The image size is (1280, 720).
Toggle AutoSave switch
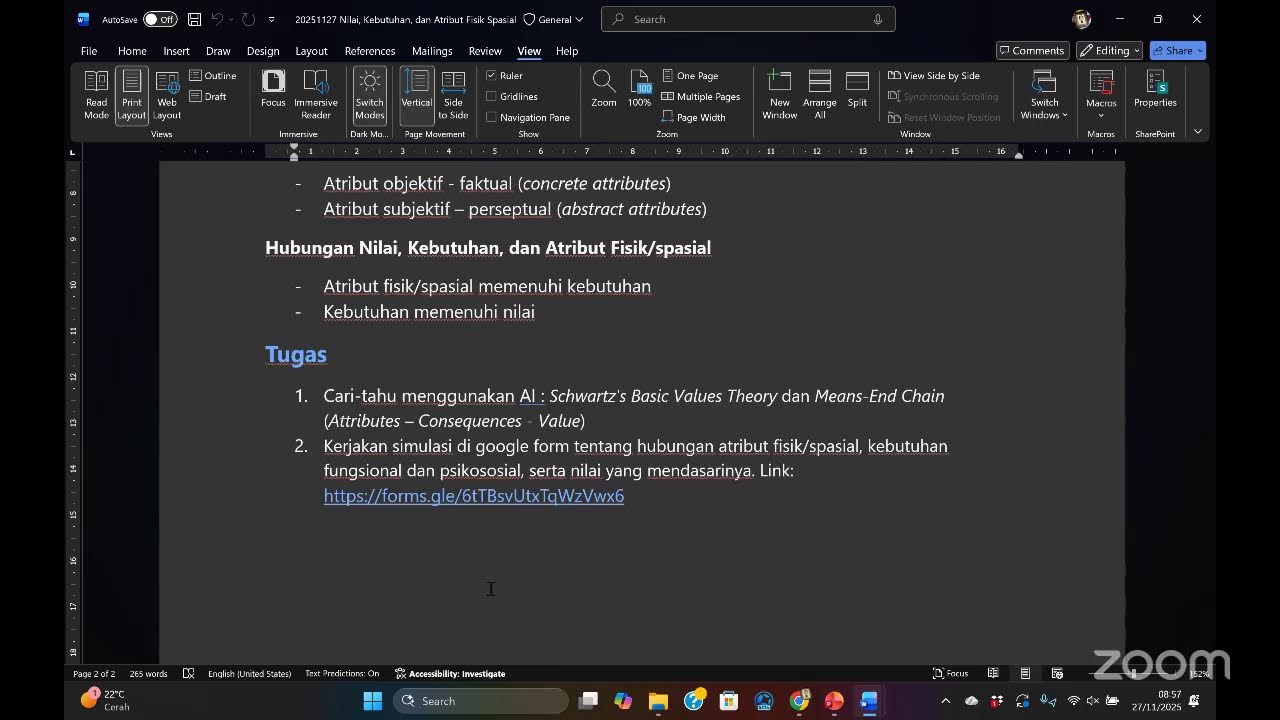[x=160, y=19]
